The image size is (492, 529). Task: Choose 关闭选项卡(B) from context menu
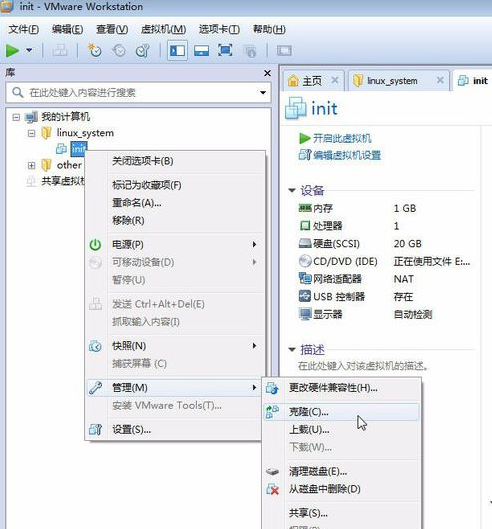(x=175, y=161)
